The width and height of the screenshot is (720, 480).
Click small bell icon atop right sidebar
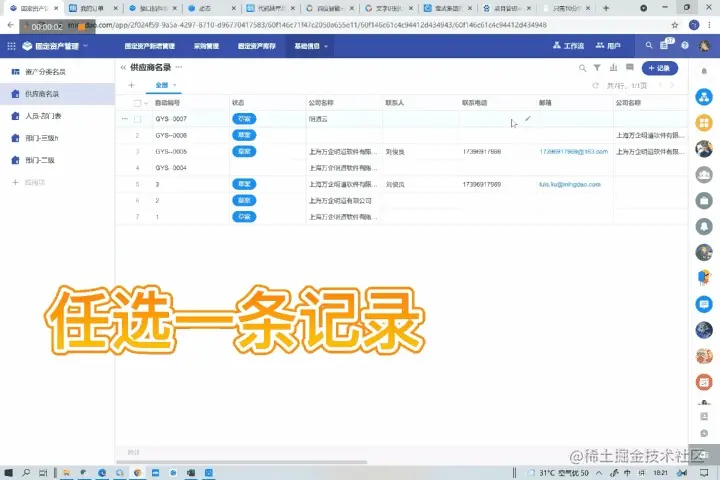(x=704, y=71)
